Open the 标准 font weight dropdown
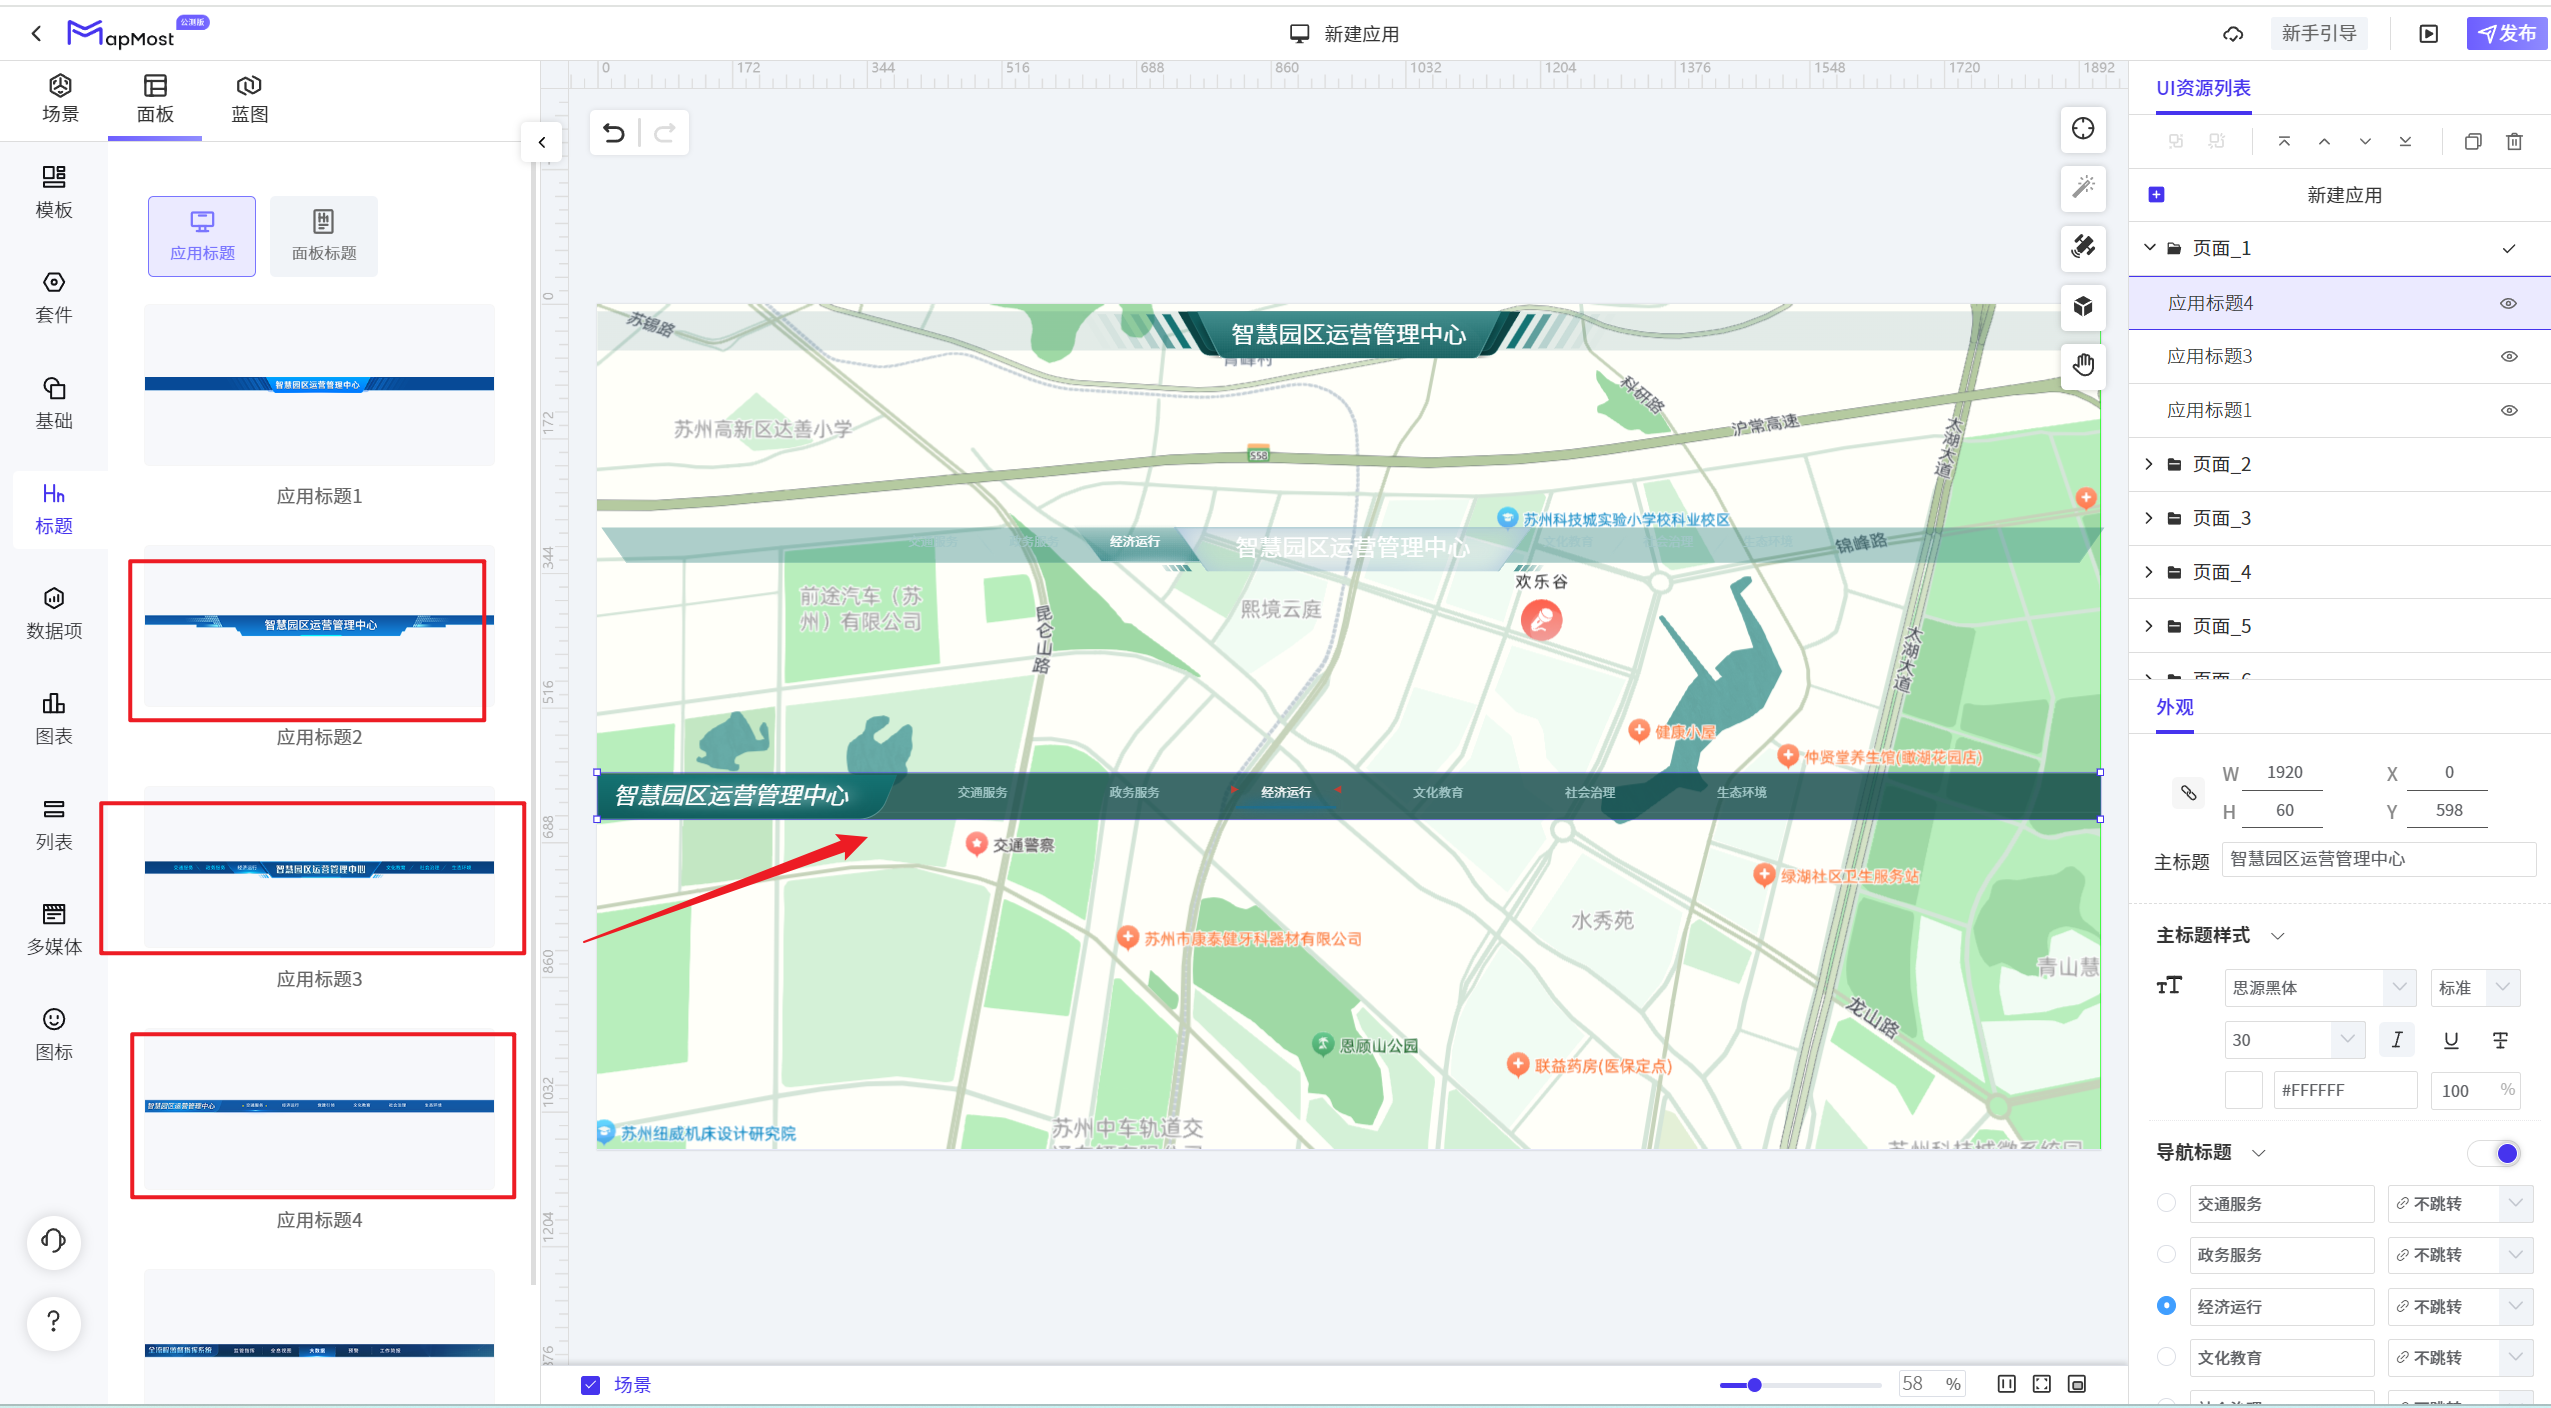Viewport: 2551px width, 1408px height. pyautogui.click(x=2475, y=988)
